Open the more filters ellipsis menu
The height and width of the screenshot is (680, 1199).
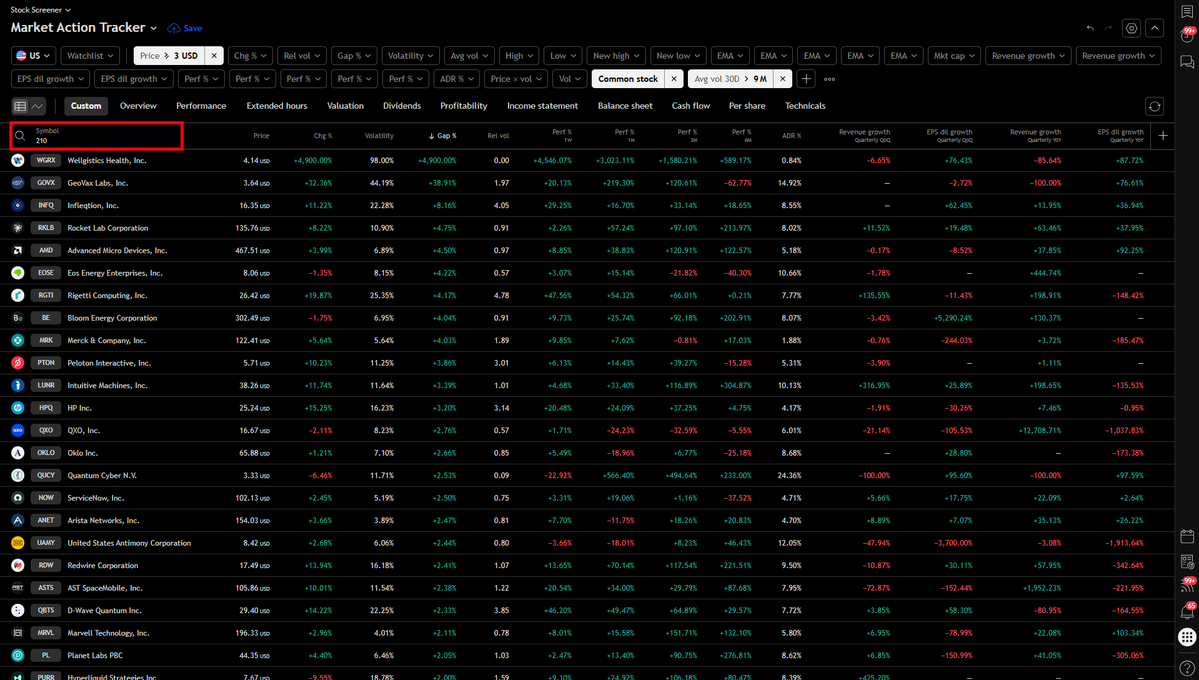(x=830, y=79)
